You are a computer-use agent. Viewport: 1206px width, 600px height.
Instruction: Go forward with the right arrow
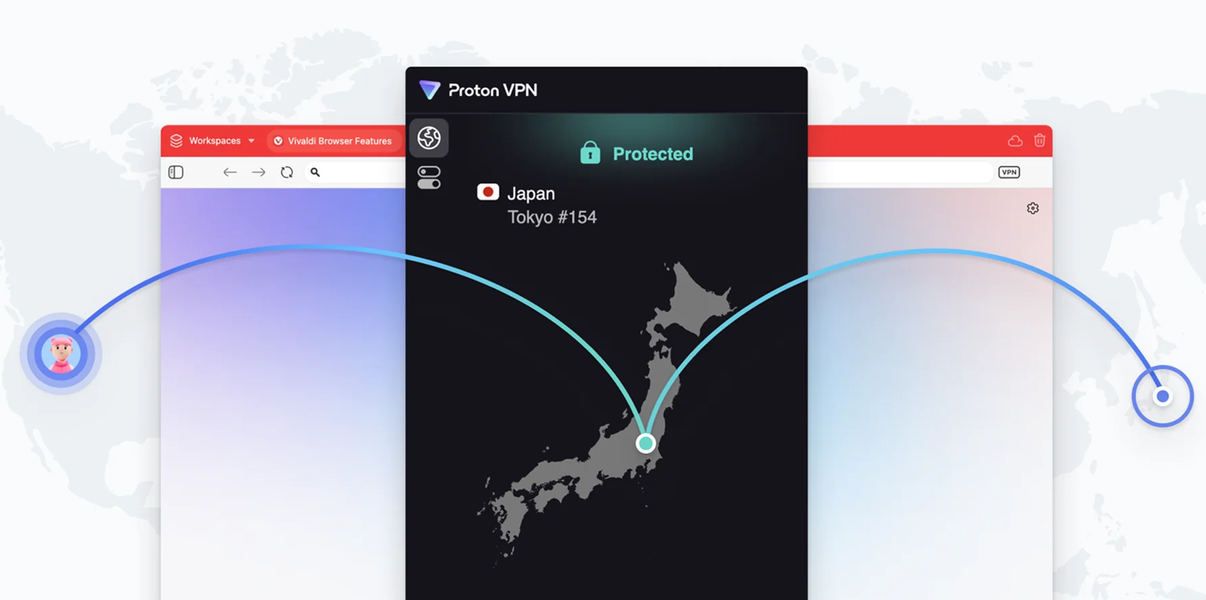coord(258,172)
